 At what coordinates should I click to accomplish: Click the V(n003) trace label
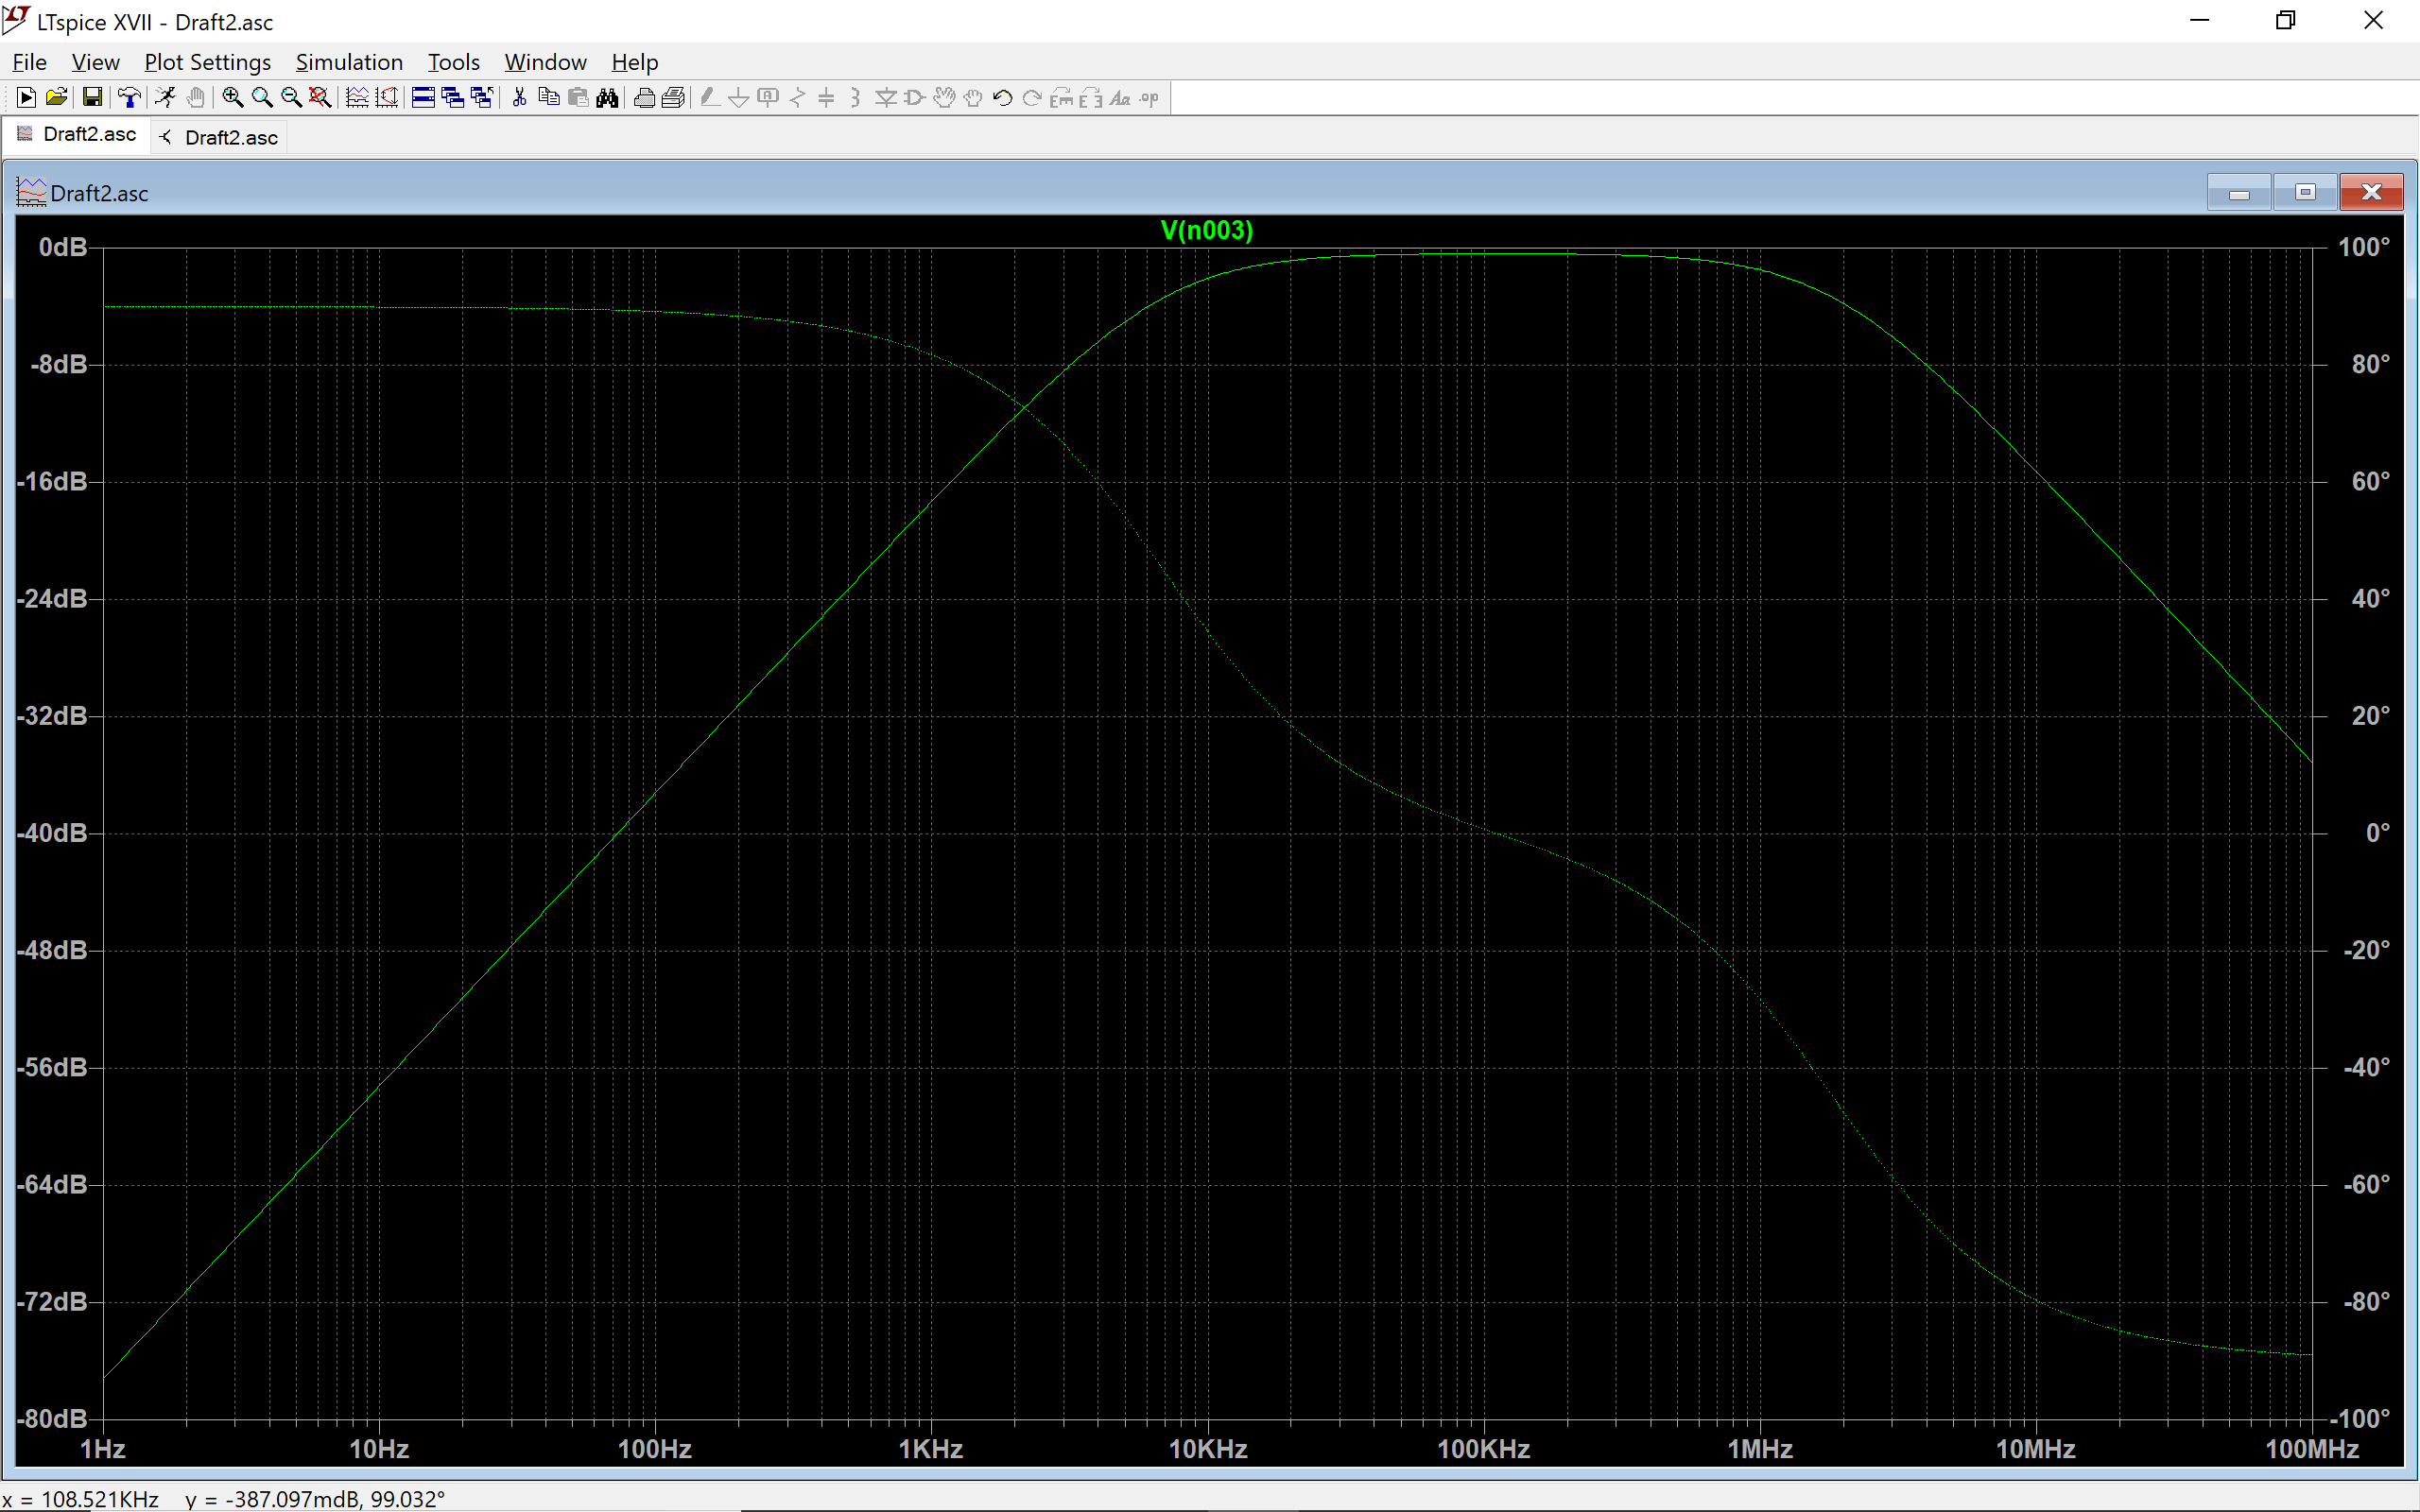click(1206, 230)
